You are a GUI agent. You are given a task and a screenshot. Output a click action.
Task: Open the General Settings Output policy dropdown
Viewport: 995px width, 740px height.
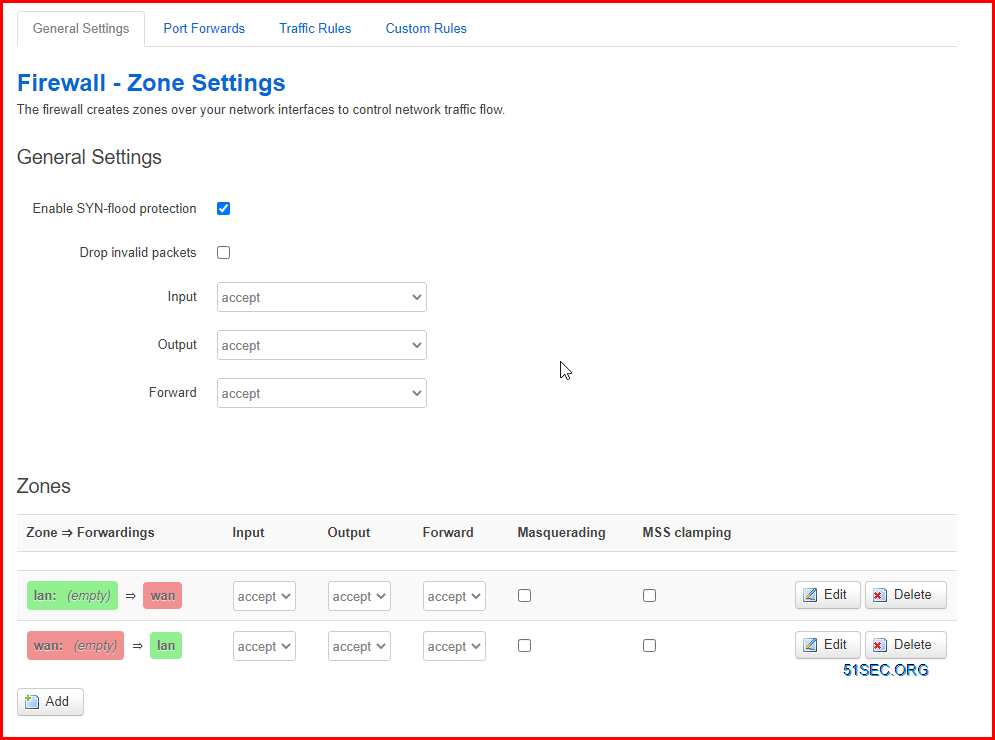[x=322, y=345]
